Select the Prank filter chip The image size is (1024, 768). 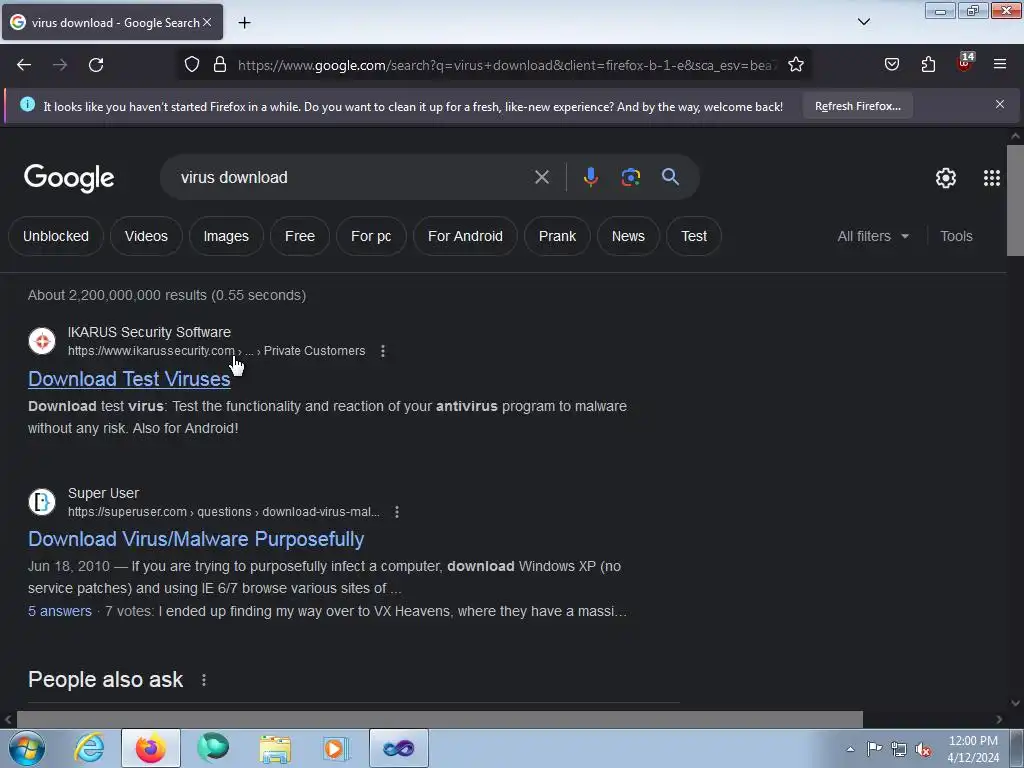557,236
